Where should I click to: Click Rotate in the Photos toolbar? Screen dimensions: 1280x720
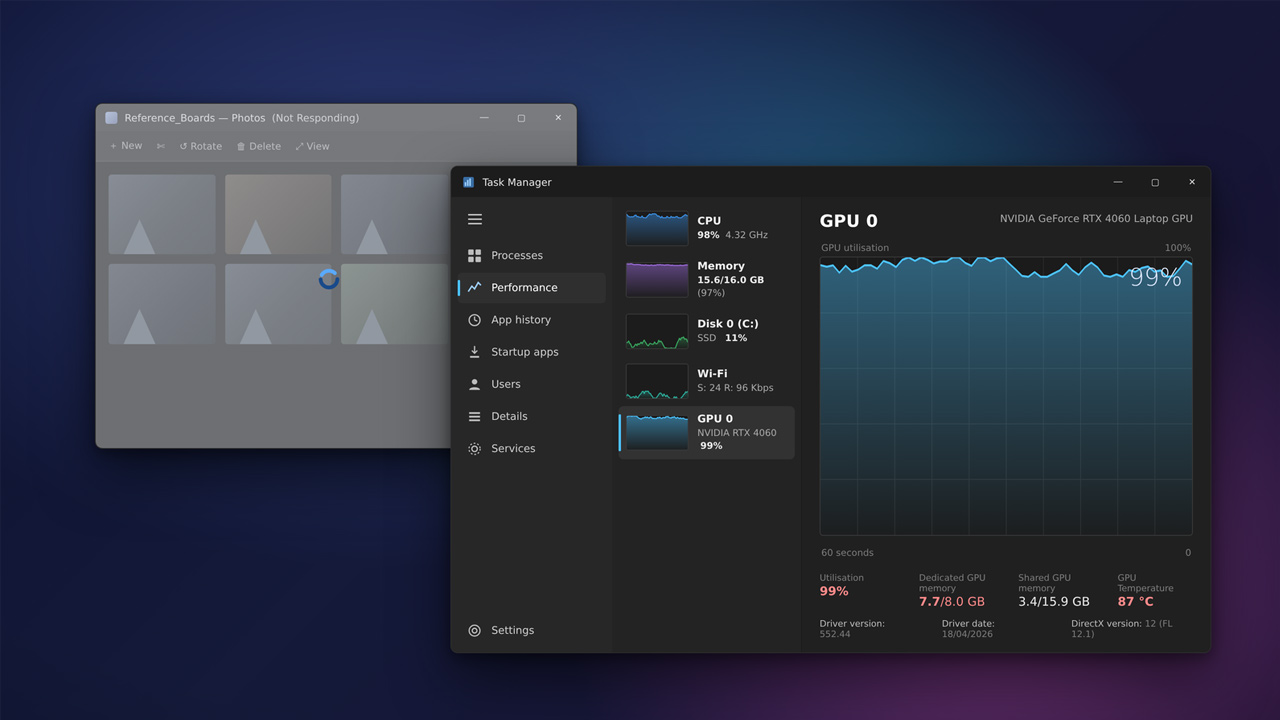click(x=201, y=146)
